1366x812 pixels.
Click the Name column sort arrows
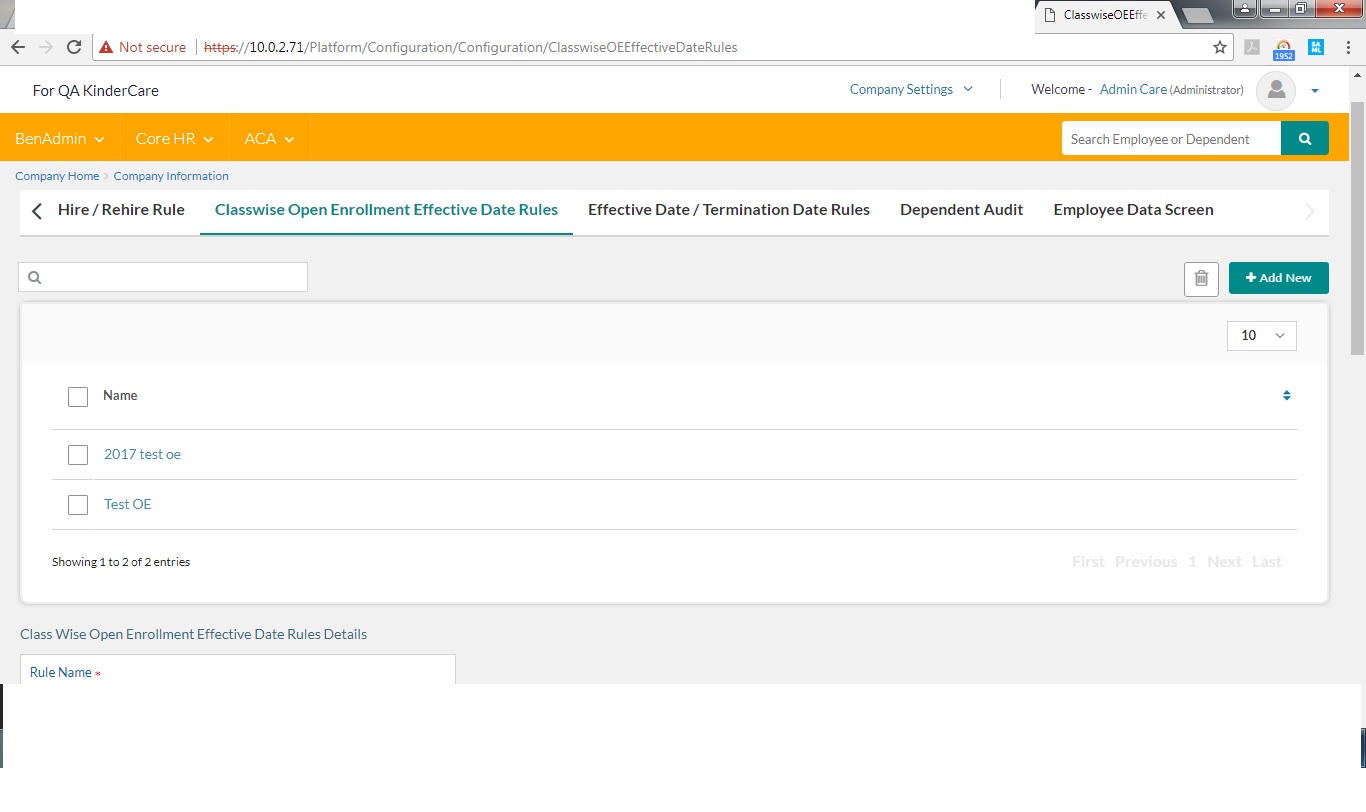(x=1286, y=396)
